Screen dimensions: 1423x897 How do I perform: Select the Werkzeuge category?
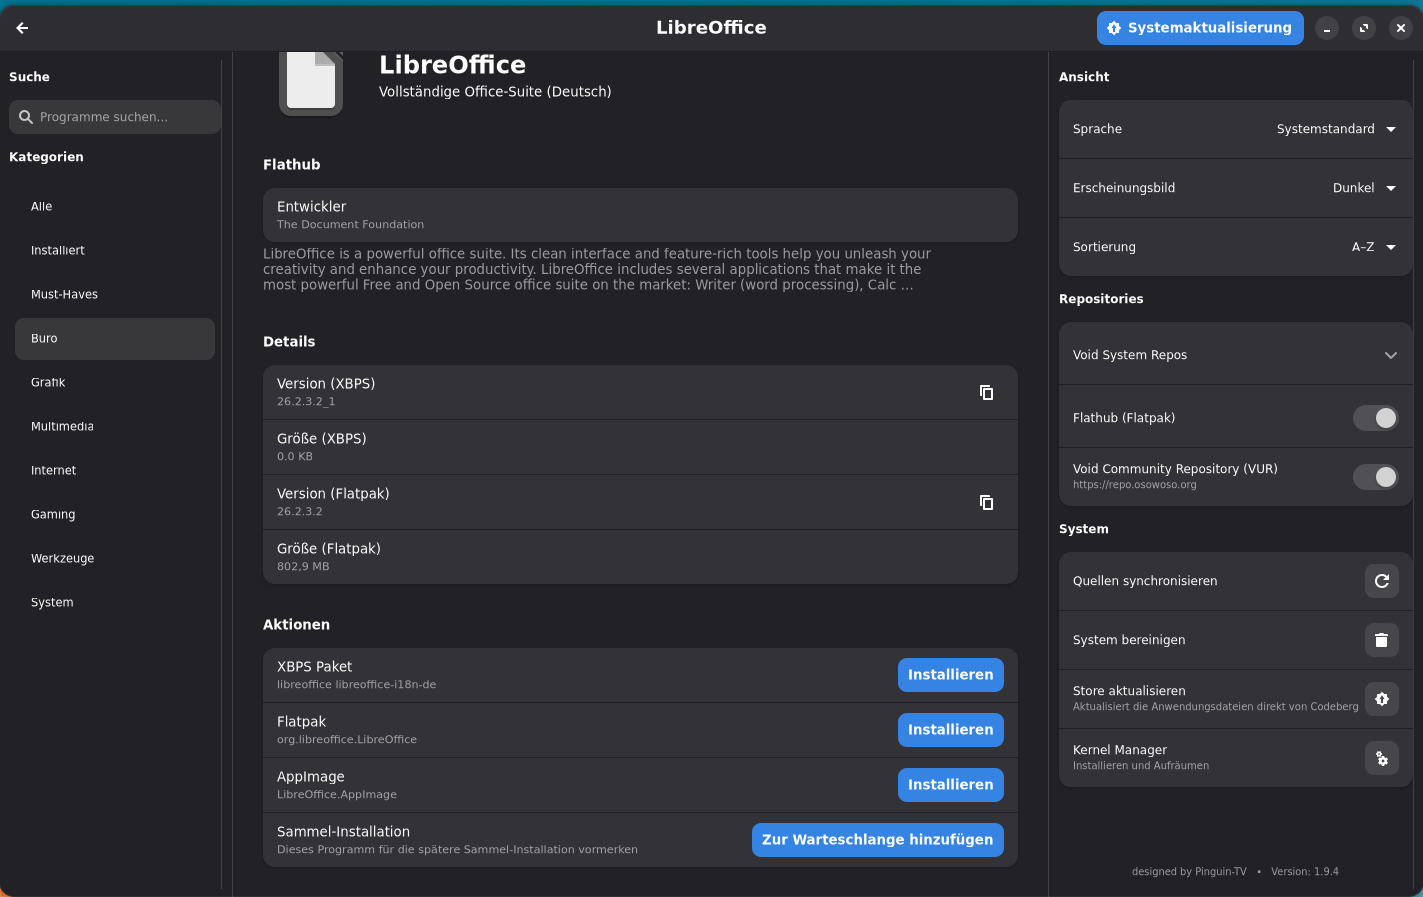115,559
